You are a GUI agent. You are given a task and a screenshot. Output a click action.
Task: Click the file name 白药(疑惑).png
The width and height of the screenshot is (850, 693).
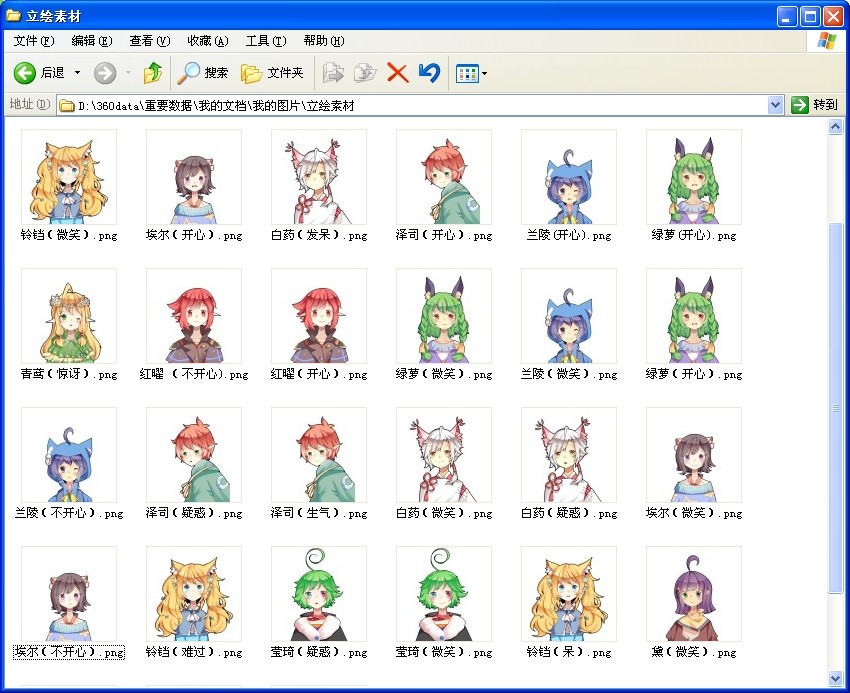pos(569,513)
